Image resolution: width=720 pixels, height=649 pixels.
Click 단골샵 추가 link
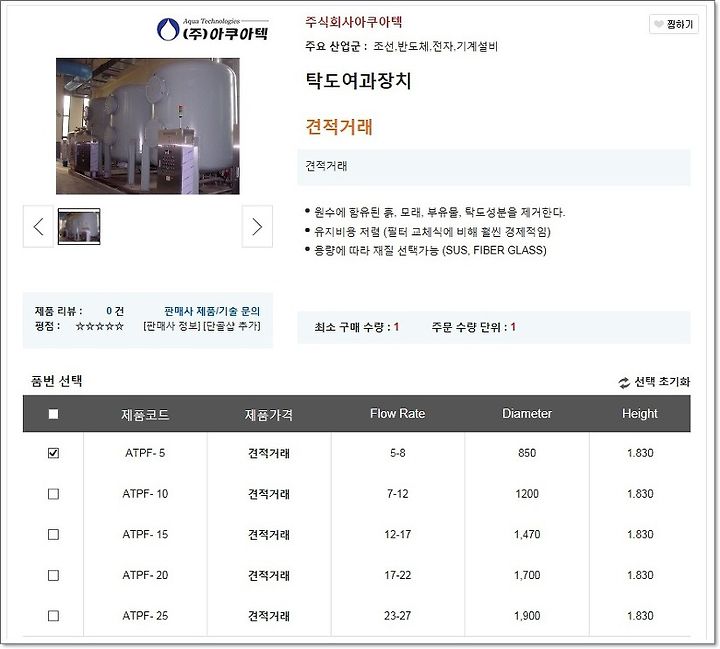click(x=232, y=326)
